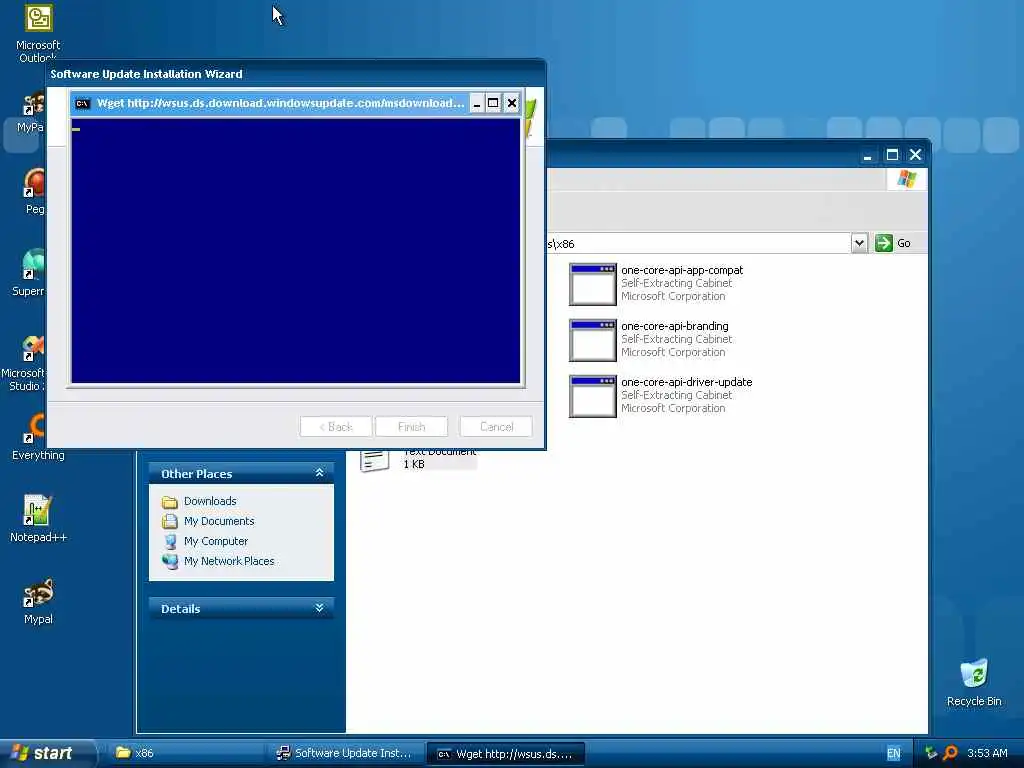
Task: Click the Wget console title bar text
Action: pos(281,103)
